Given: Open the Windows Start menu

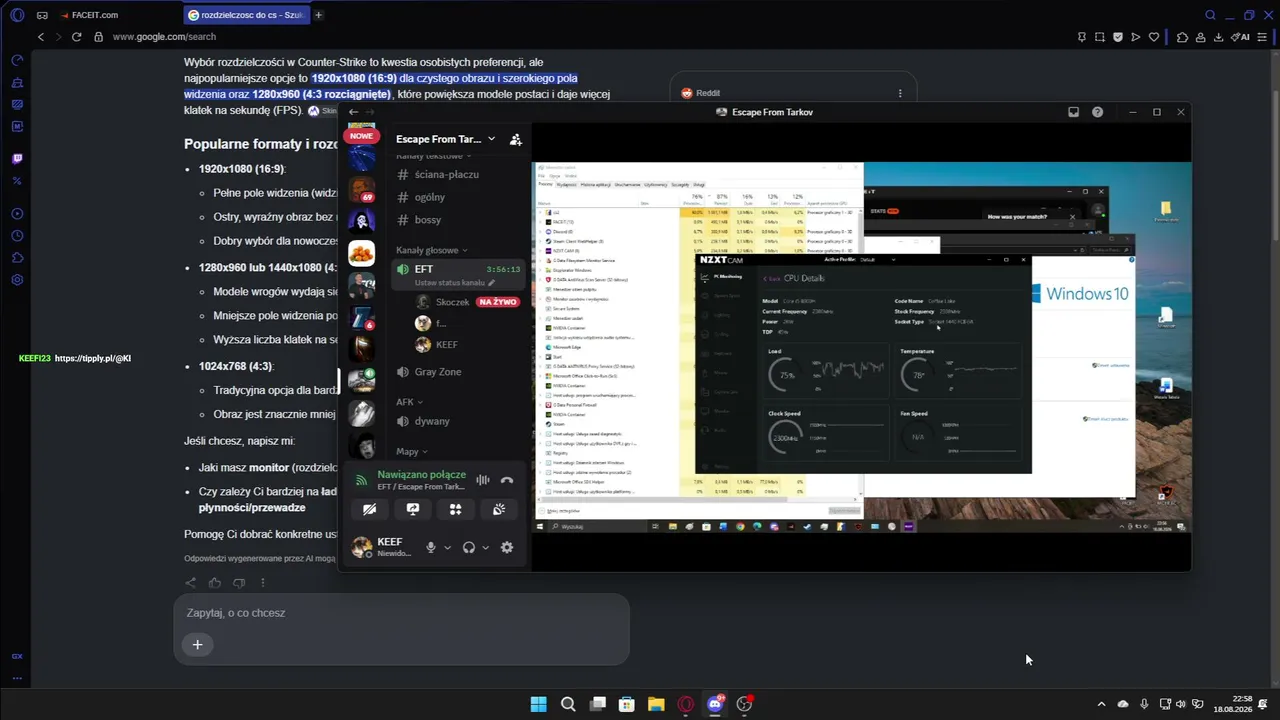Looking at the screenshot, I should (x=538, y=704).
